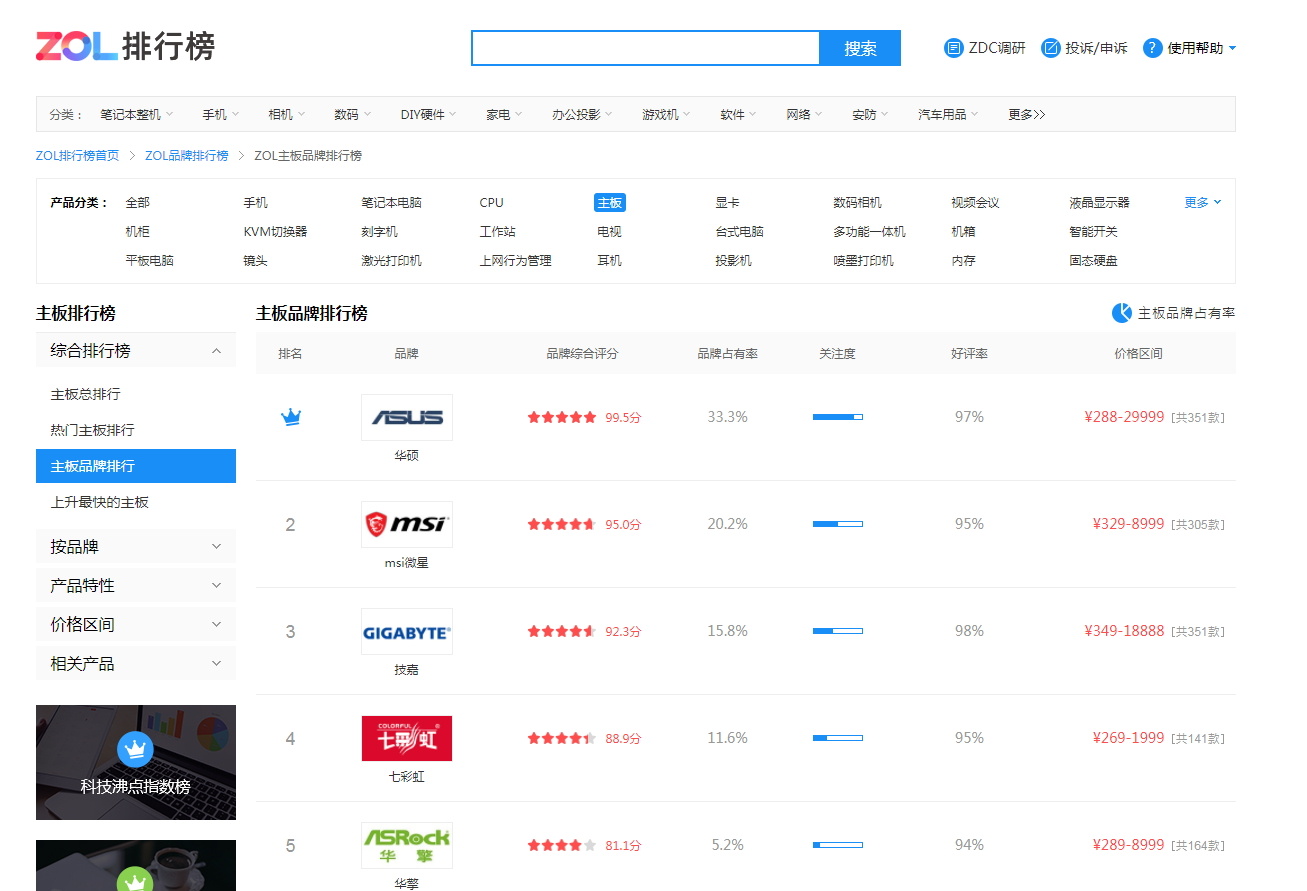
Task: Select 主板品牌排行 in sidebar
Action: click(x=136, y=466)
